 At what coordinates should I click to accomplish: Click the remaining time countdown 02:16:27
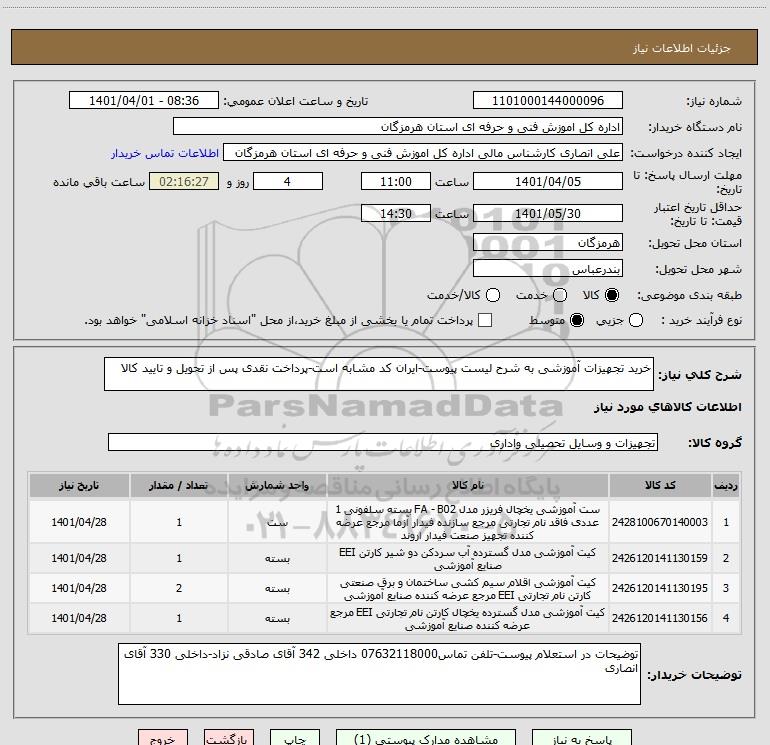coord(184,181)
